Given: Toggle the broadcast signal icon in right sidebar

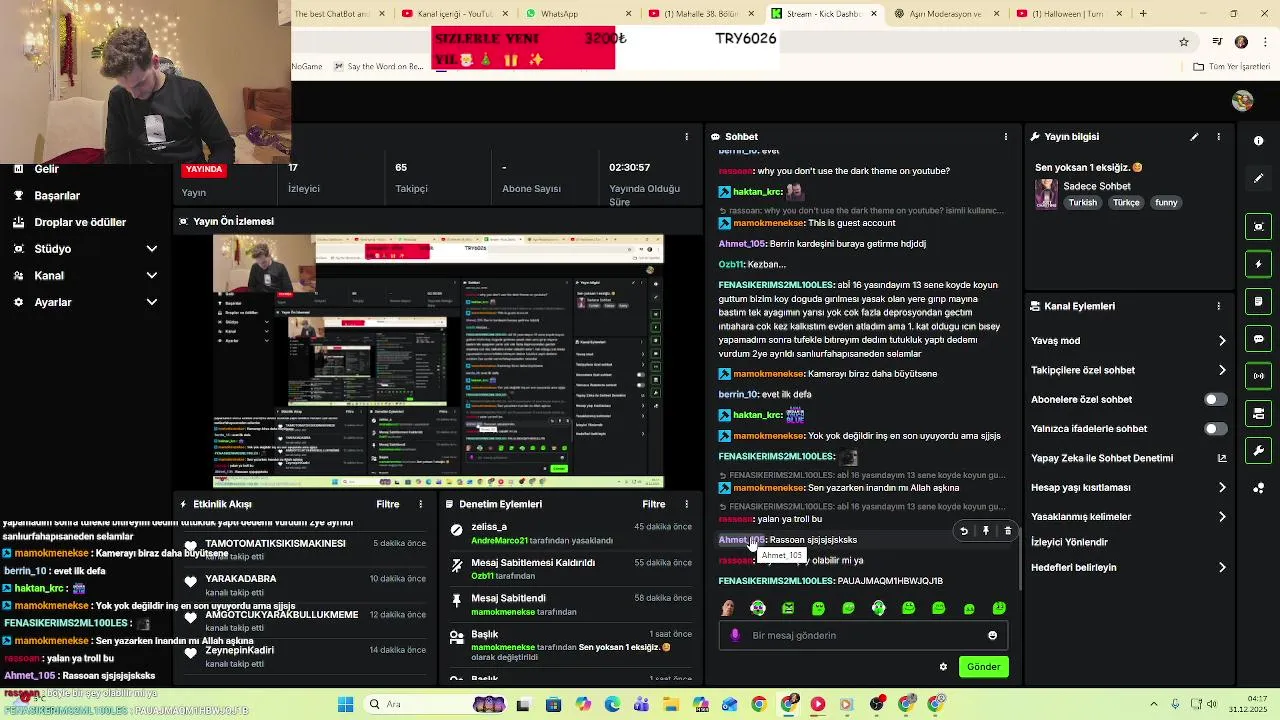Looking at the screenshot, I should pos(1258,376).
